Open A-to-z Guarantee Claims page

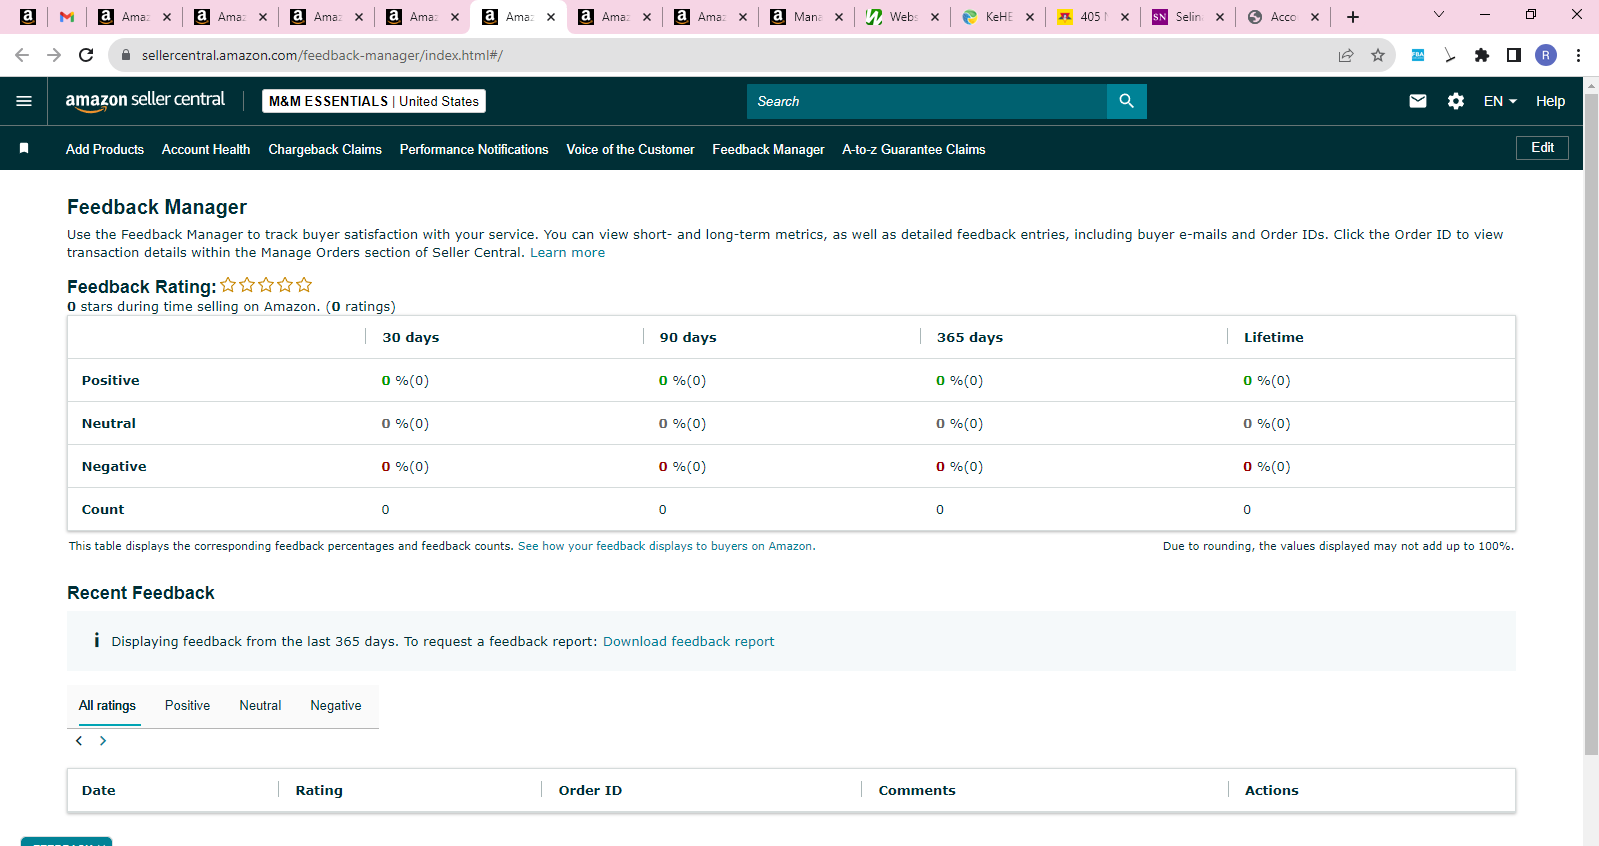[x=914, y=149]
